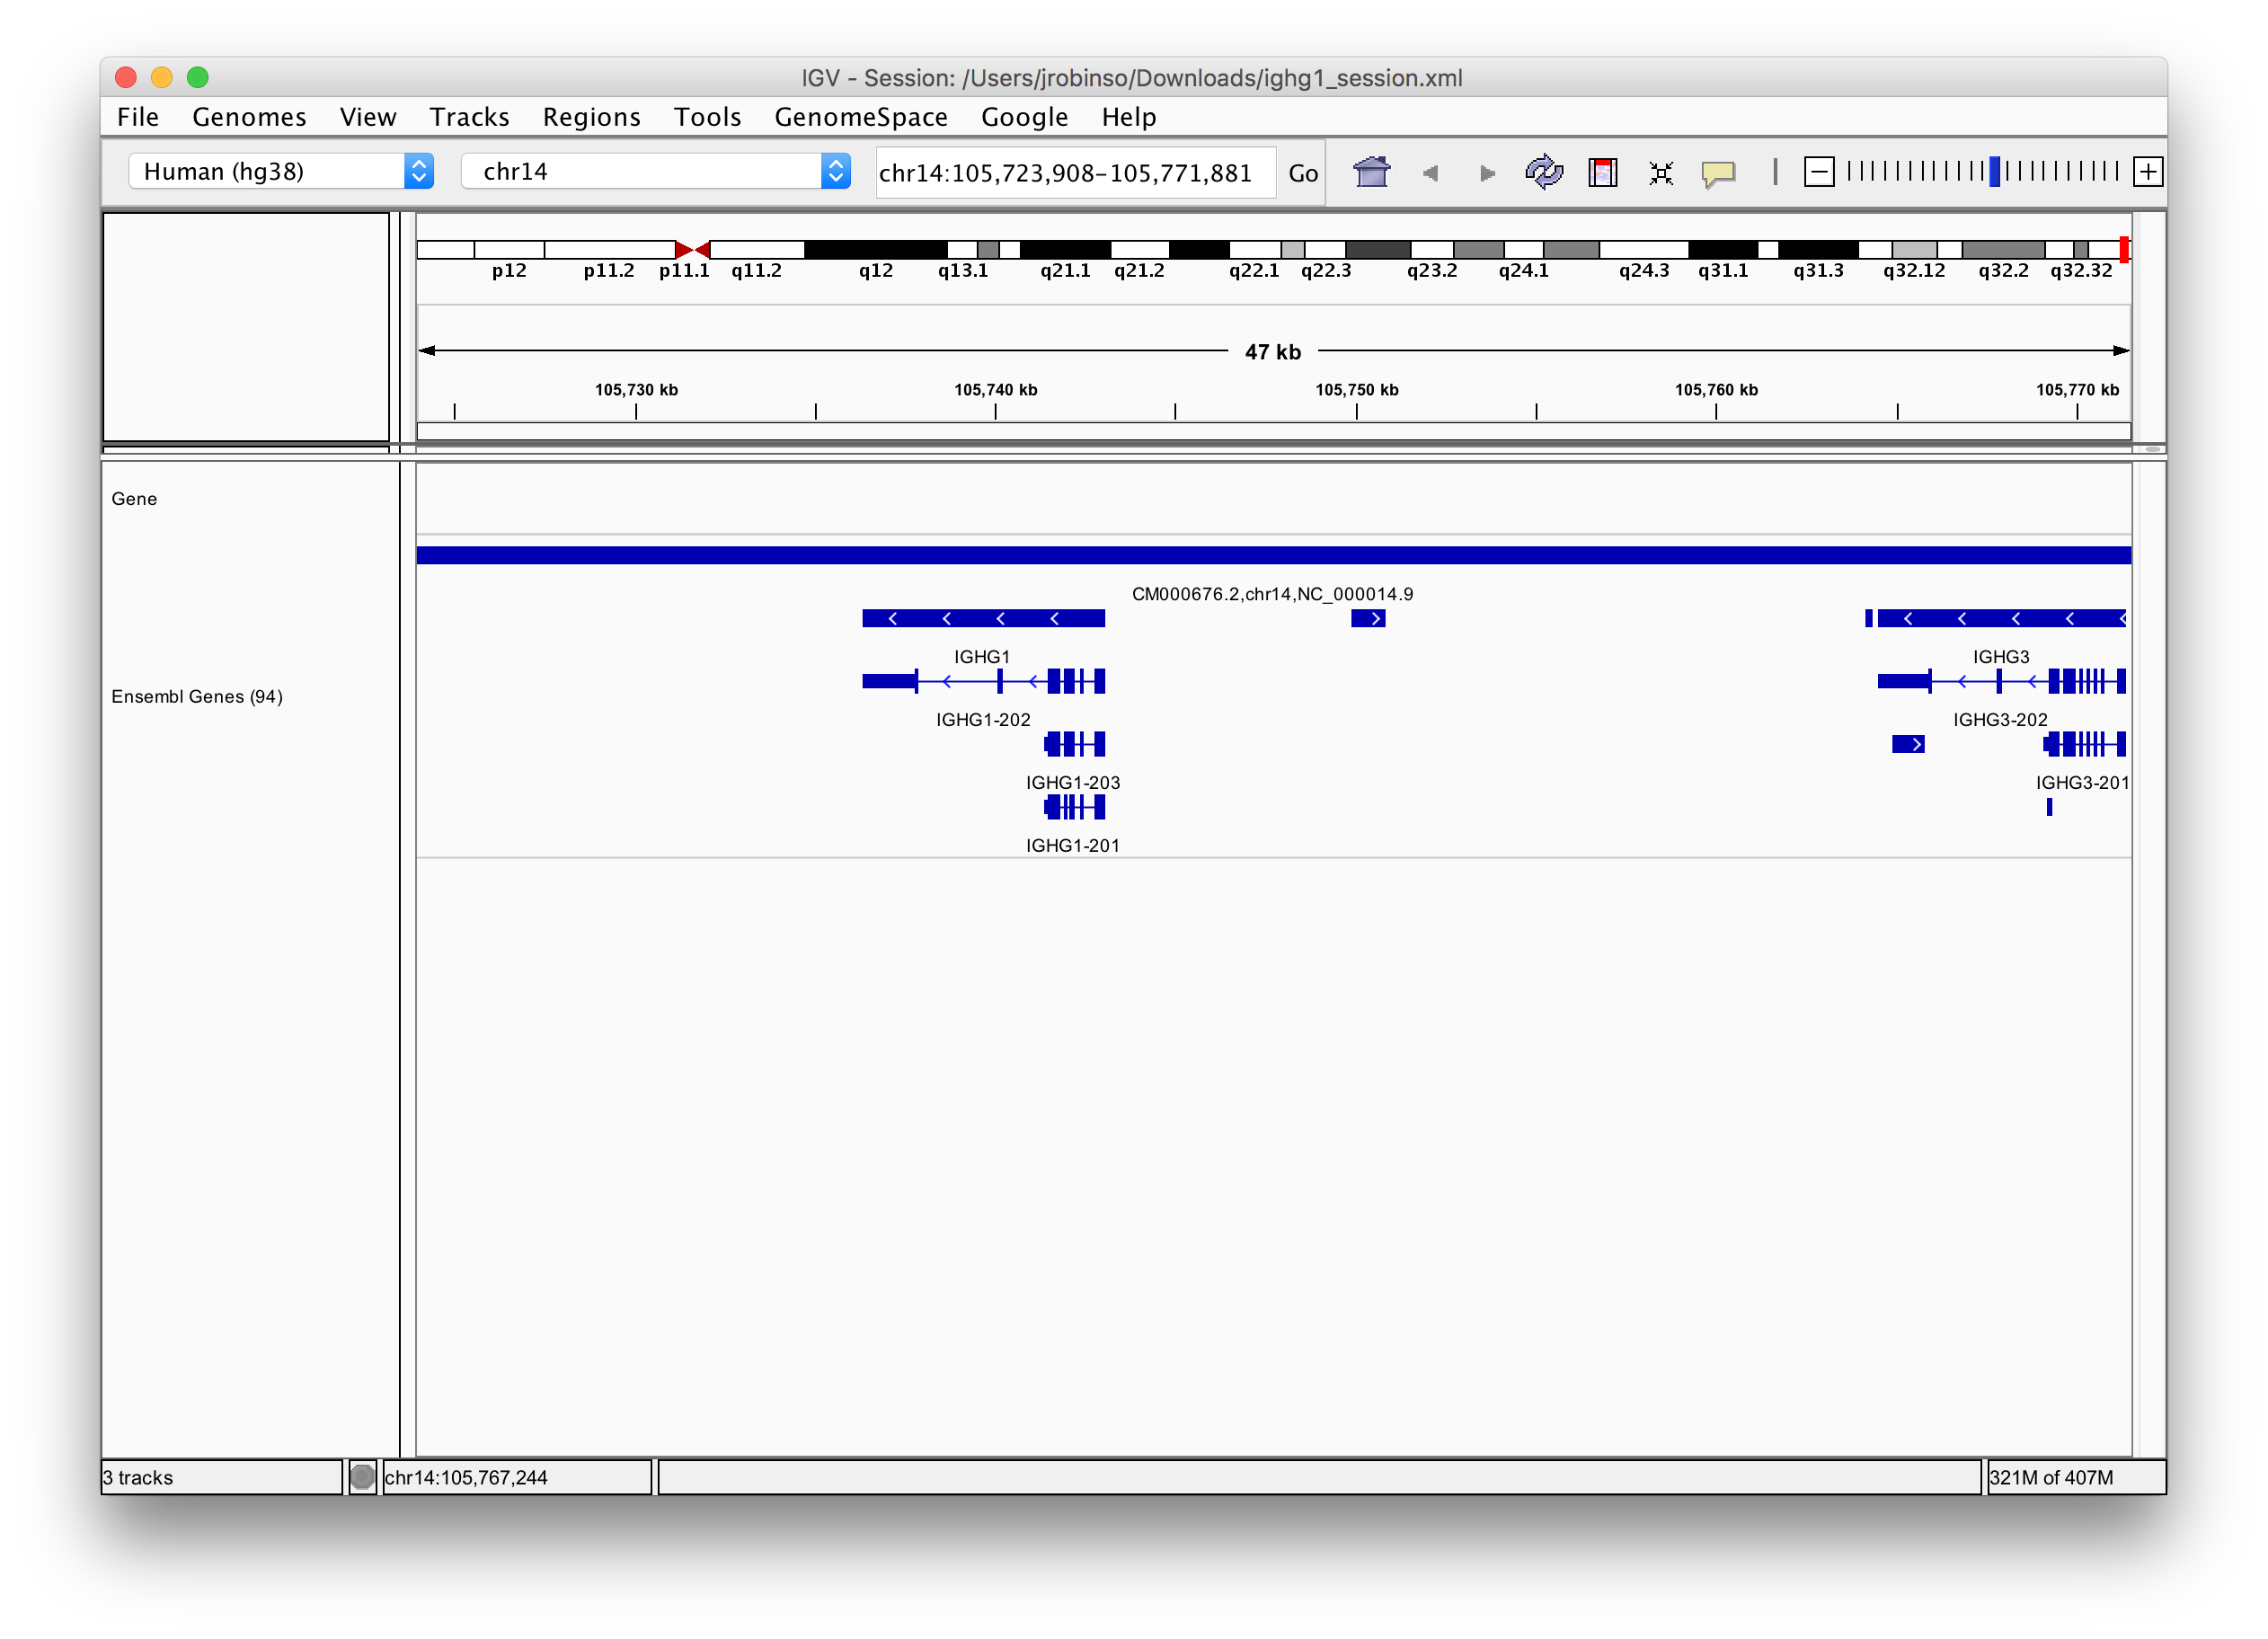2268x1639 pixels.
Task: Open the View menu
Action: click(368, 117)
